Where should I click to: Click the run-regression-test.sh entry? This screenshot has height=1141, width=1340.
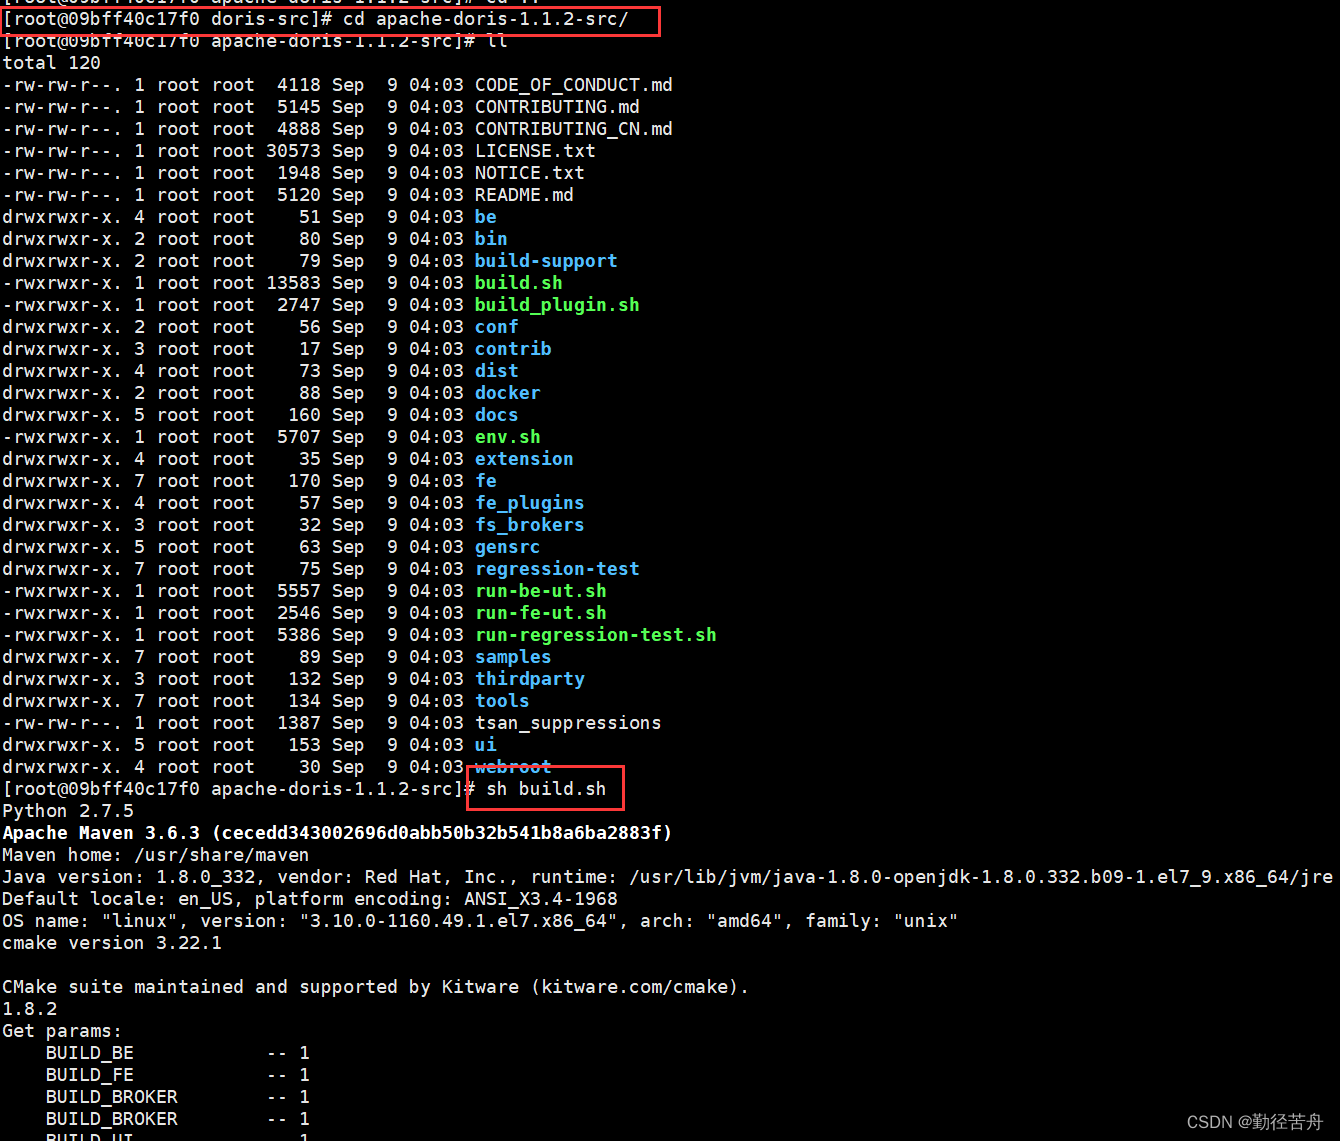(x=595, y=634)
